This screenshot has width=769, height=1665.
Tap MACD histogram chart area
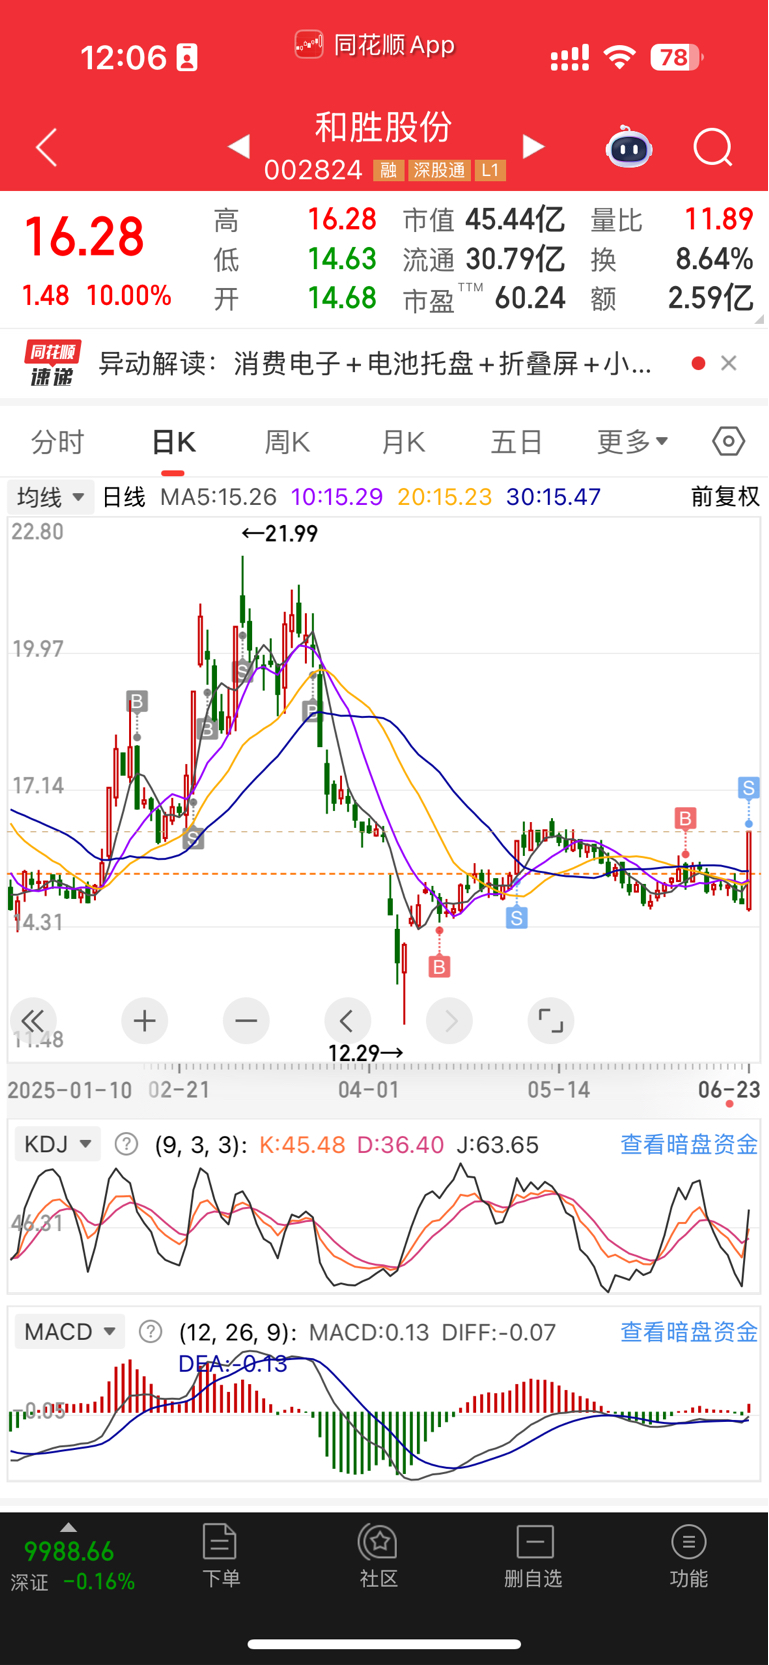pos(384,1415)
